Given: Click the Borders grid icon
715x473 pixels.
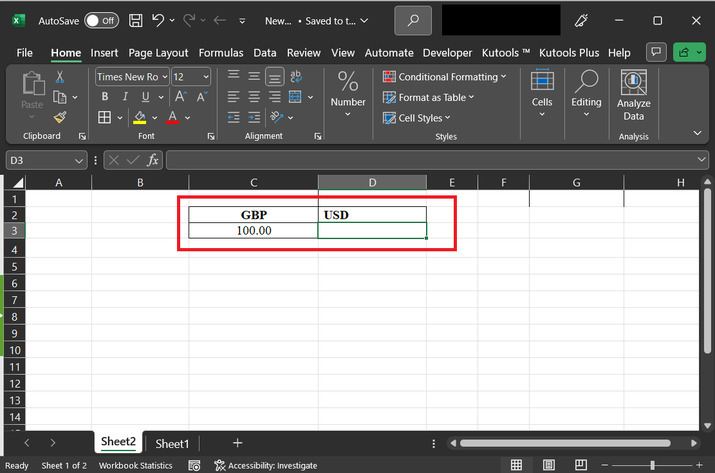Looking at the screenshot, I should [104, 117].
